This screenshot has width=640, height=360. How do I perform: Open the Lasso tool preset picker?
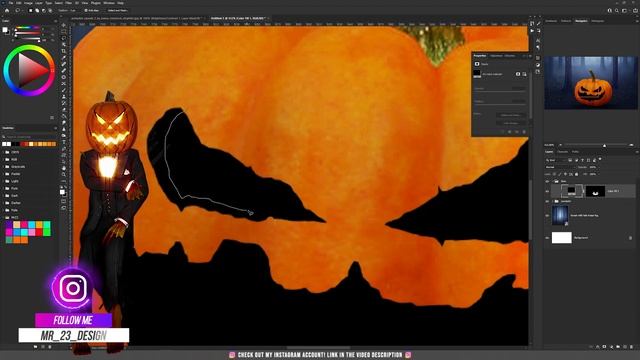(19, 11)
